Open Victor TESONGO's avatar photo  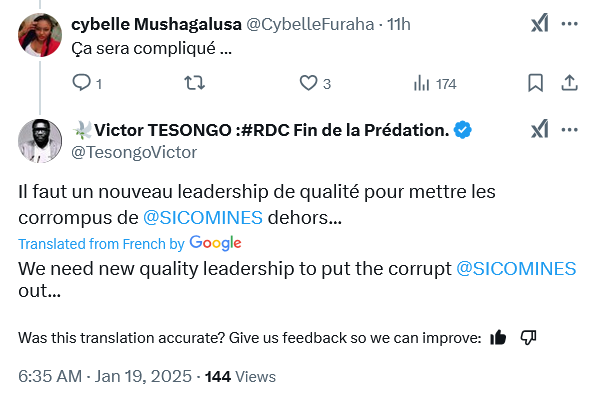tap(40, 141)
